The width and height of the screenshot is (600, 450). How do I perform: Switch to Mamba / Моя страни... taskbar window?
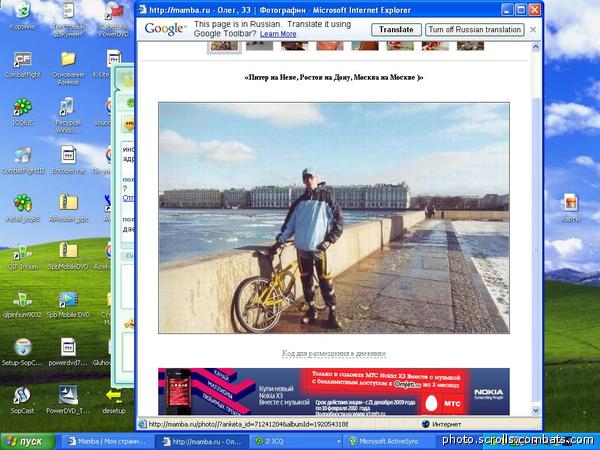pyautogui.click(x=106, y=442)
